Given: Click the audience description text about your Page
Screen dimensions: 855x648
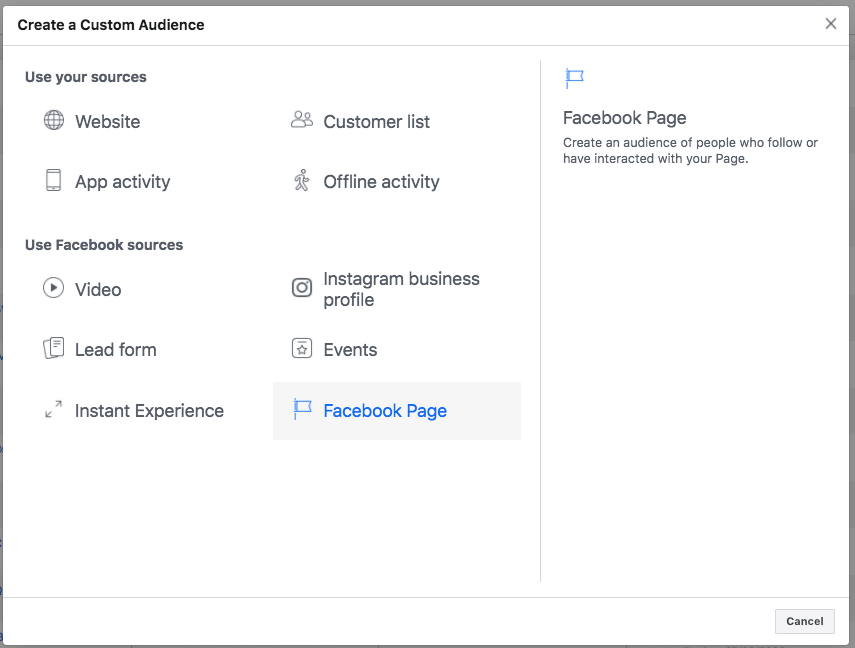Looking at the screenshot, I should pyautogui.click(x=690, y=151).
